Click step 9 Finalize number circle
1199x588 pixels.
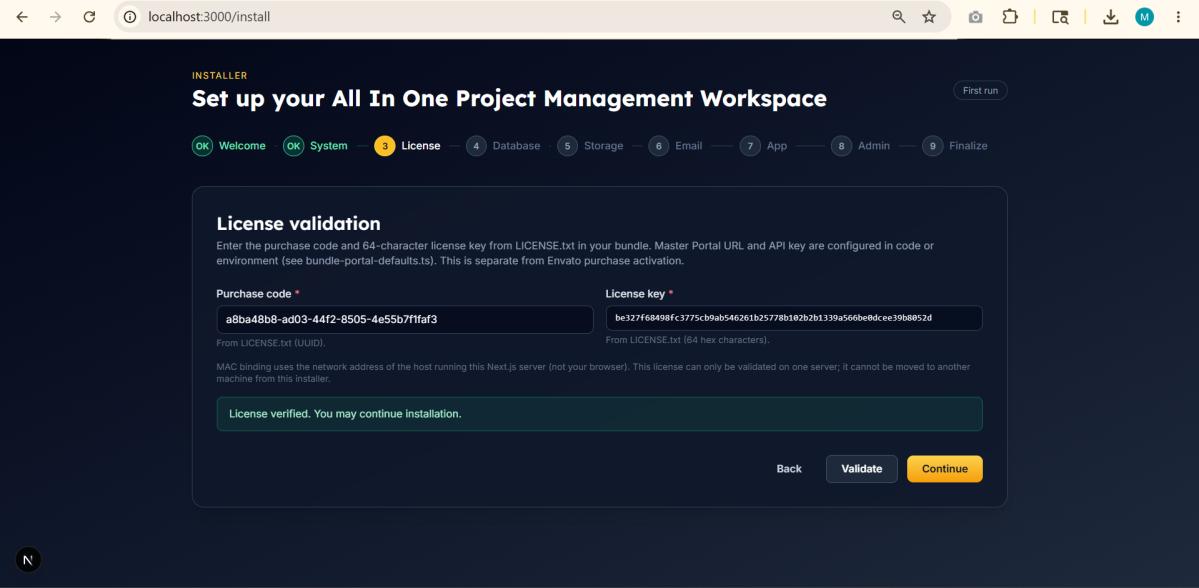tap(932, 146)
